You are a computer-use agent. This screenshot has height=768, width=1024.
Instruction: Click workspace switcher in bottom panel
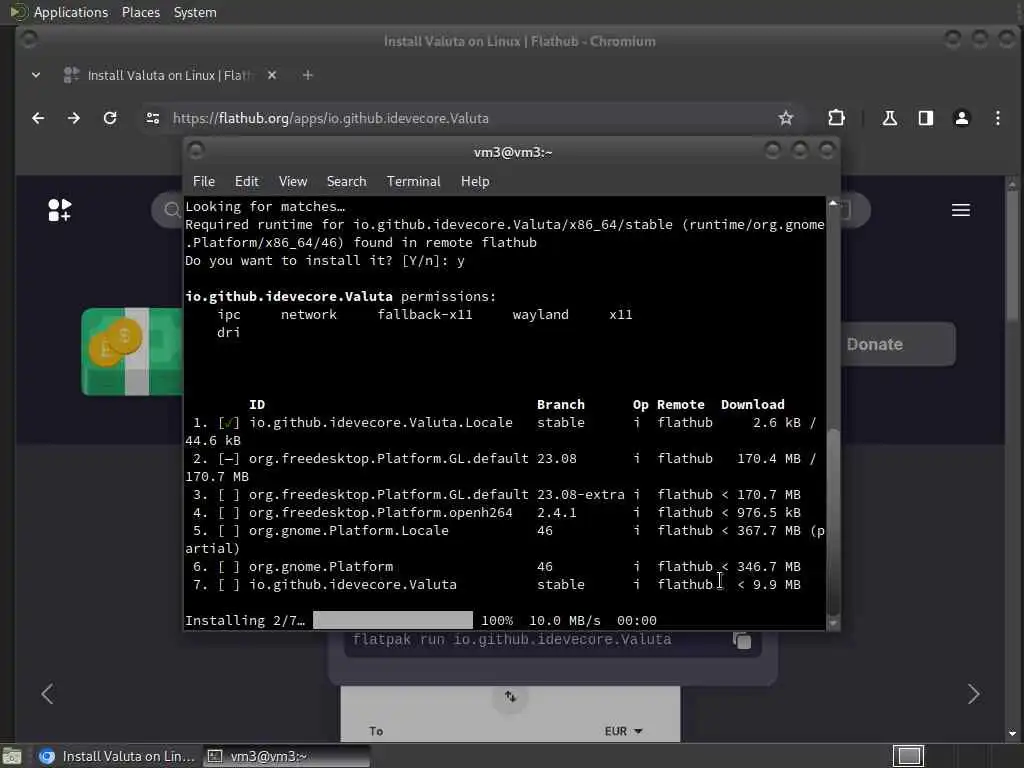point(908,756)
